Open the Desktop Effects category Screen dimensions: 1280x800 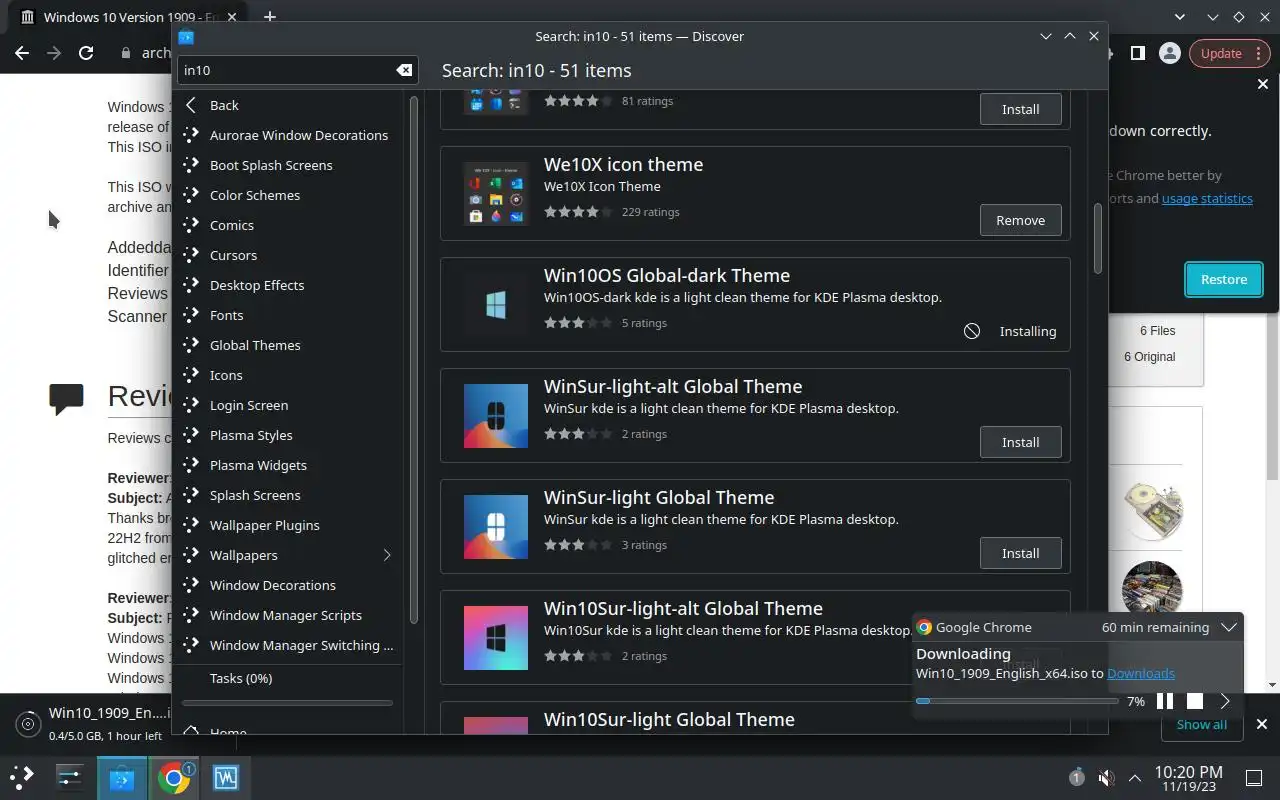pos(288,285)
